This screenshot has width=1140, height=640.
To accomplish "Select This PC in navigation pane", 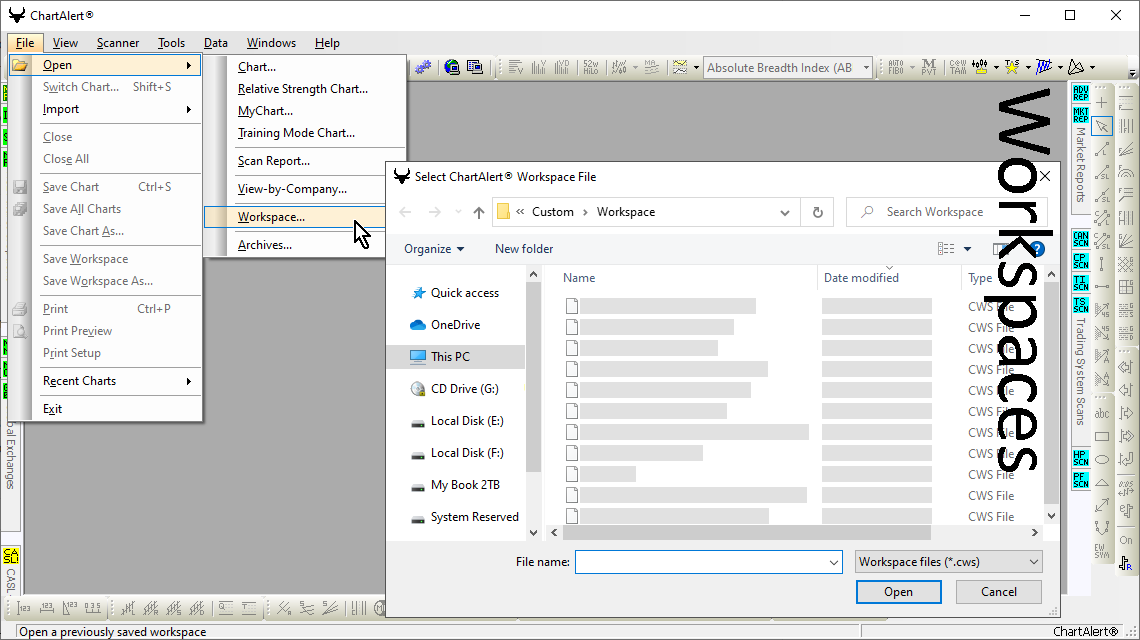I will point(456,356).
